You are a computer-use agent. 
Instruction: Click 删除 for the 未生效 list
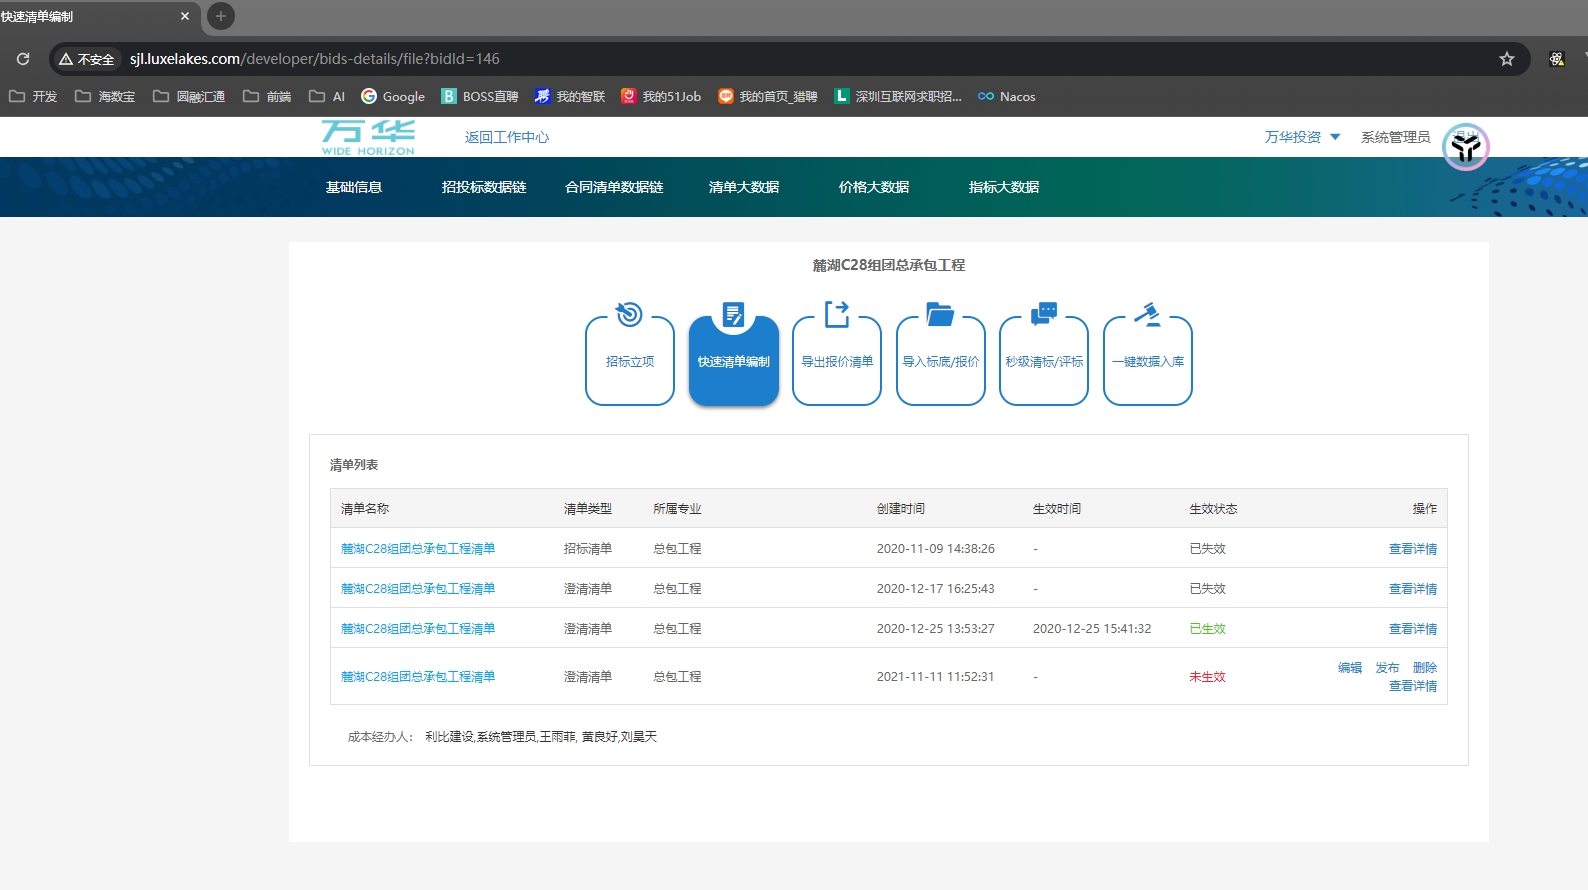(1425, 667)
